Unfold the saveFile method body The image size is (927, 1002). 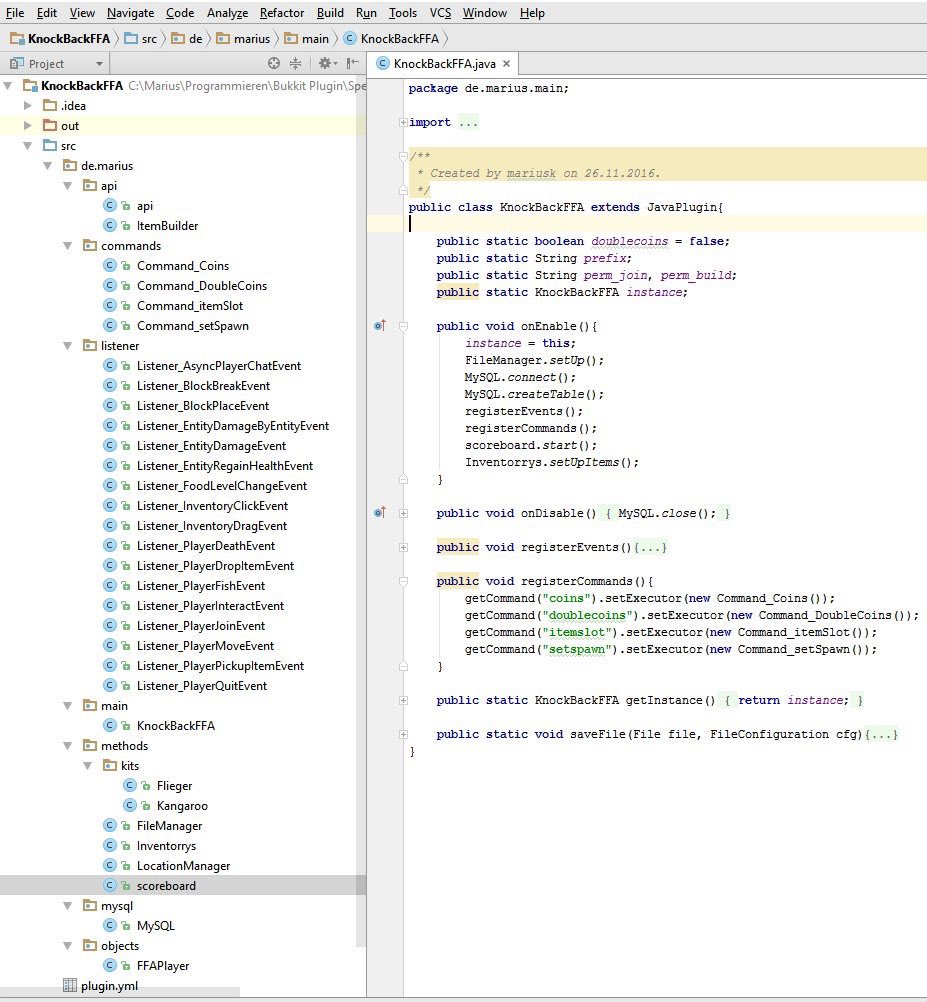click(x=403, y=734)
